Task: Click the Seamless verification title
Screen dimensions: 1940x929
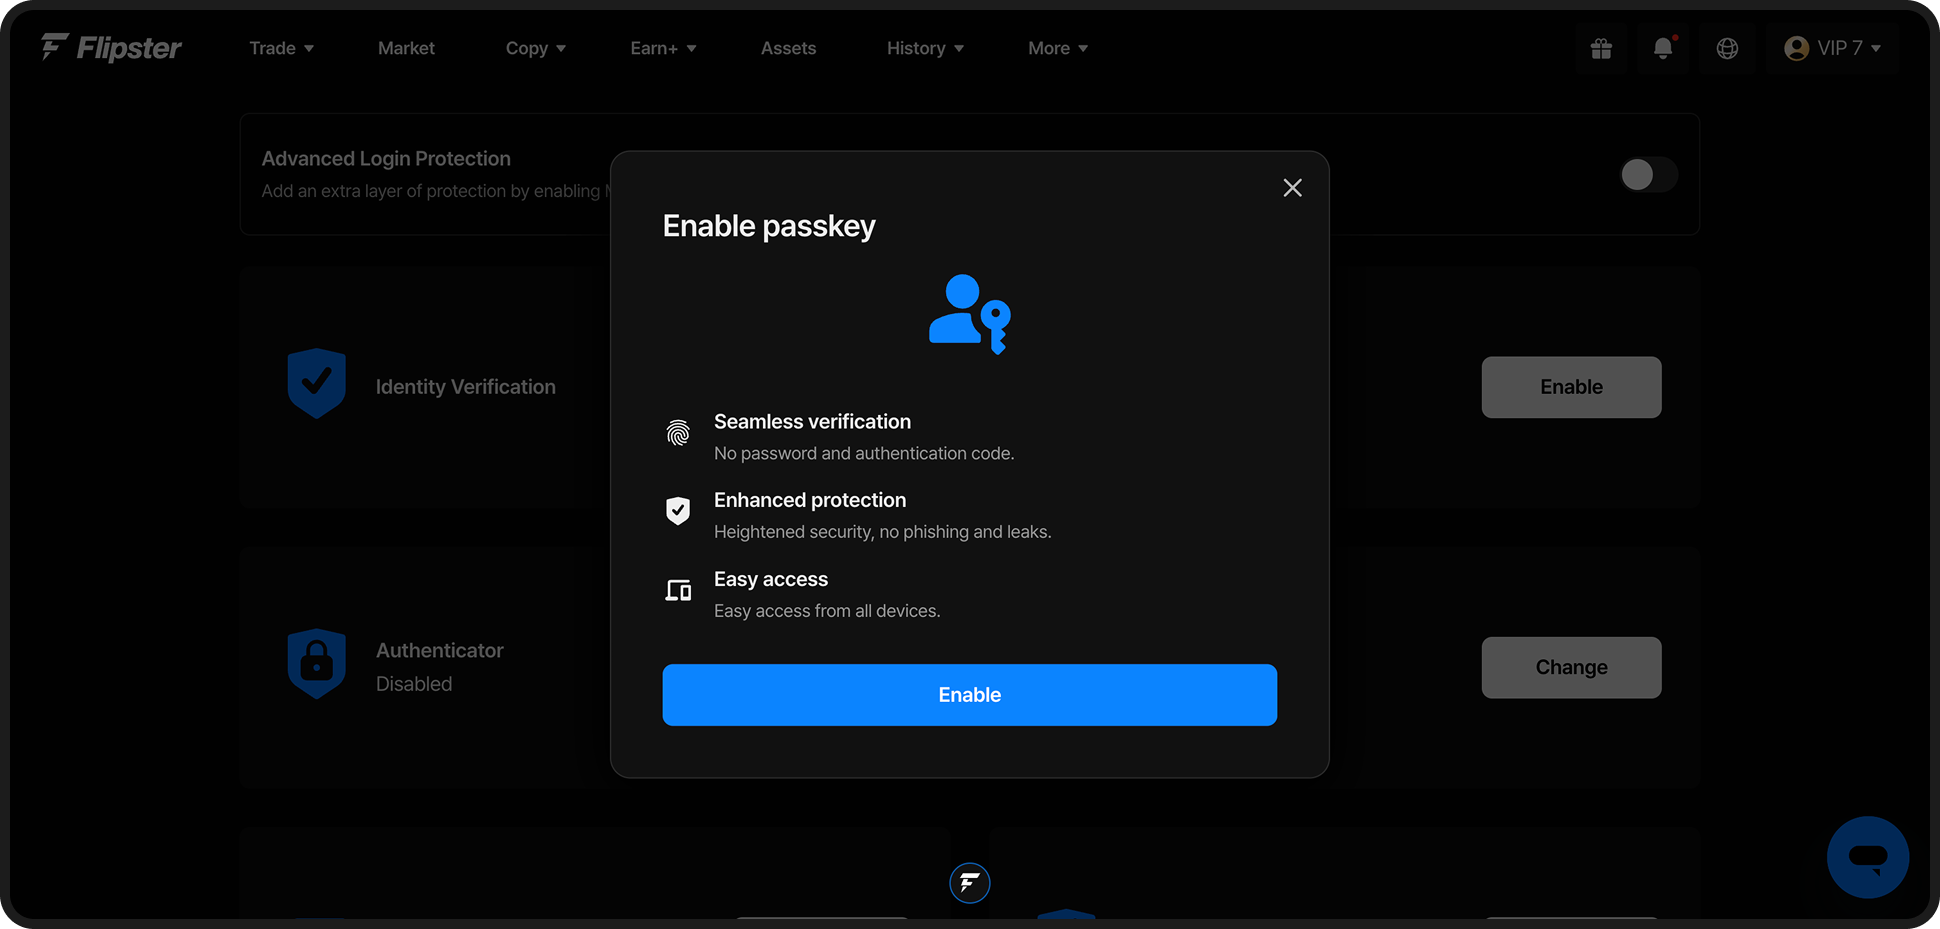Action: [x=812, y=422]
